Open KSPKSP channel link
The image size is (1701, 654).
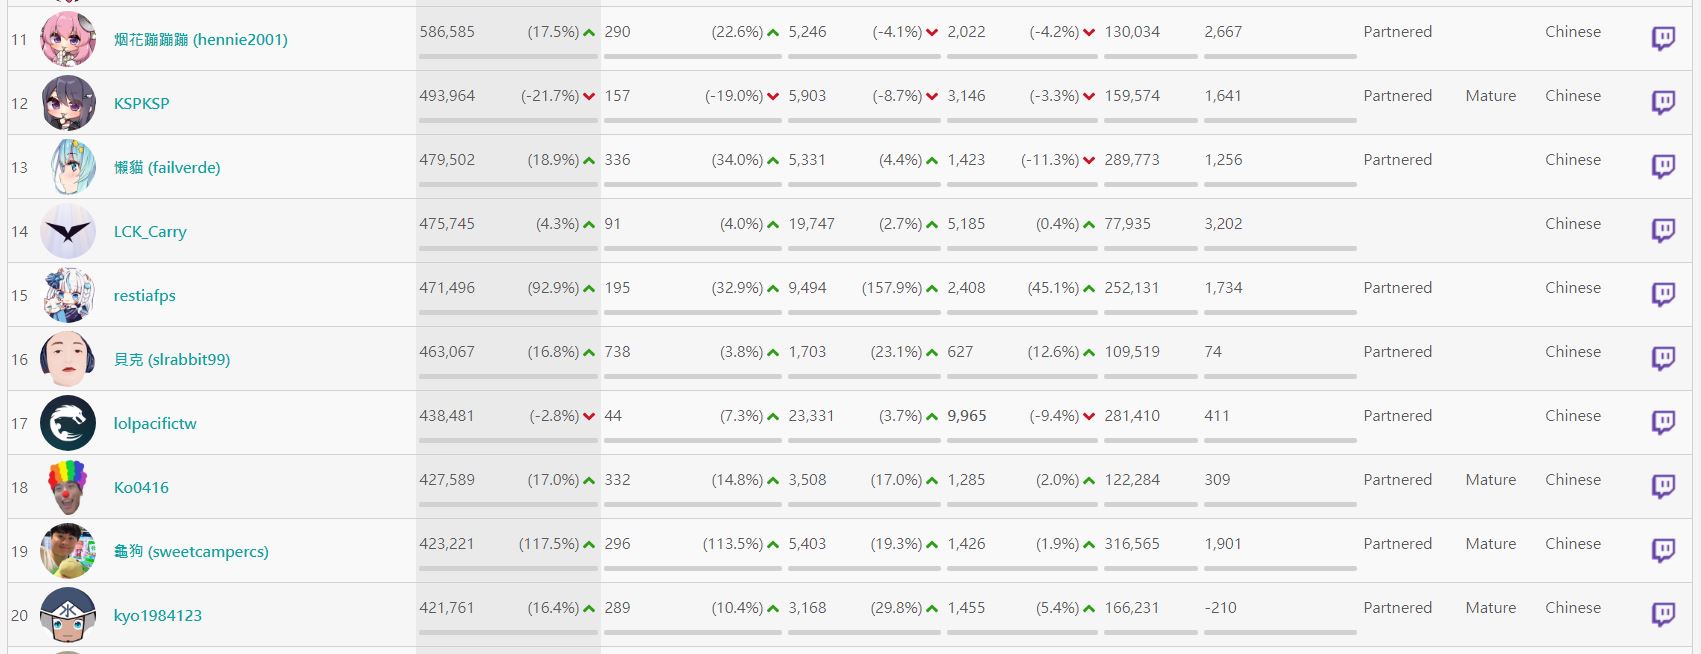[x=141, y=103]
